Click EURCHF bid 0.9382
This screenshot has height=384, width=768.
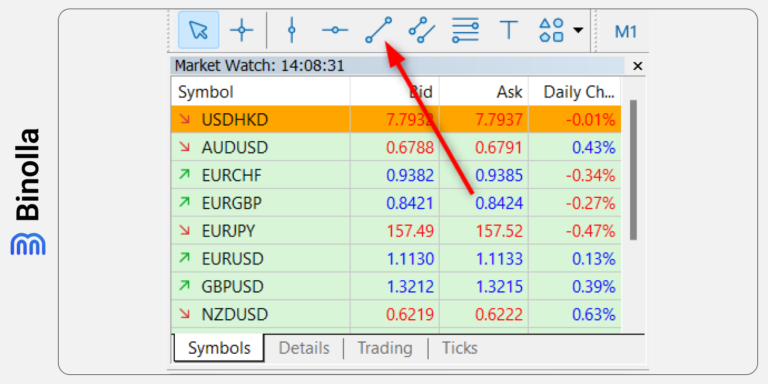tap(410, 175)
